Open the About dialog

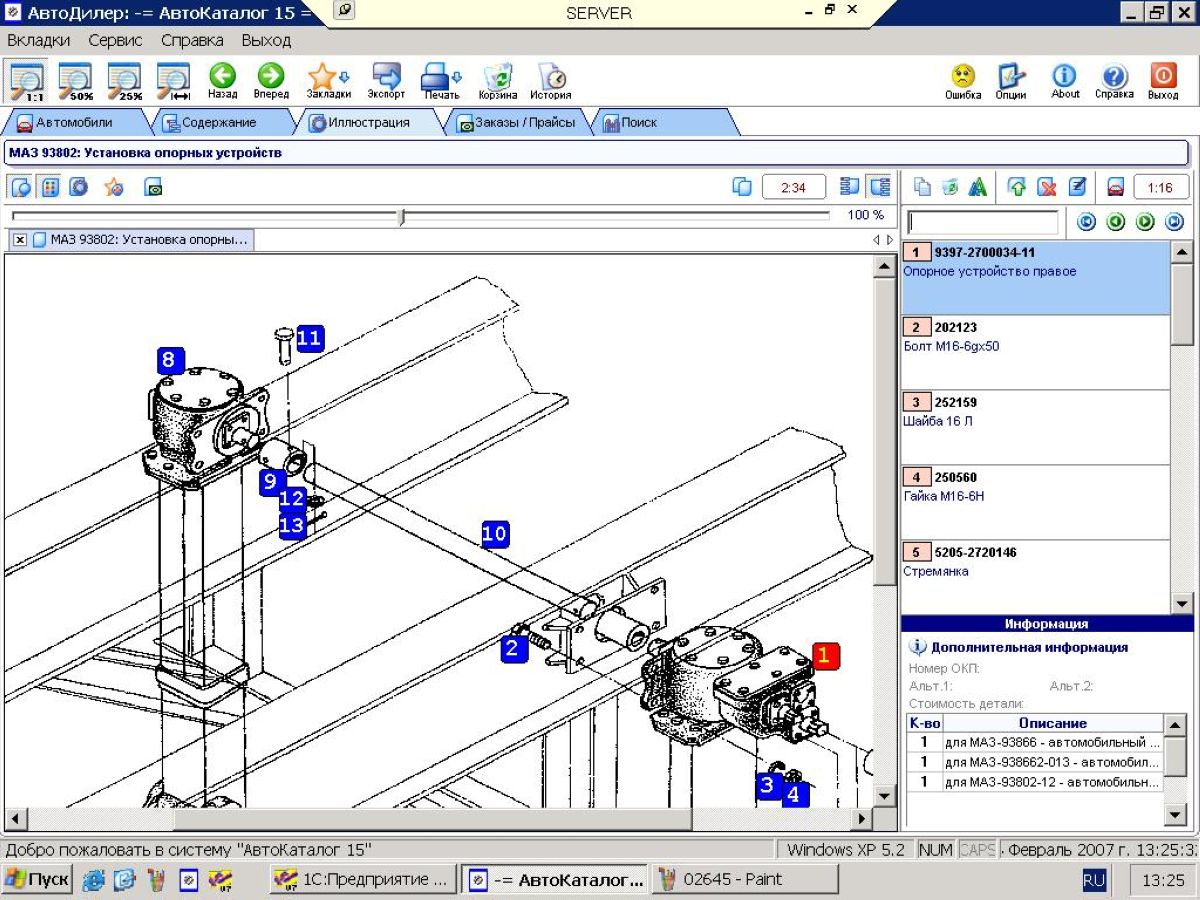coord(1065,81)
